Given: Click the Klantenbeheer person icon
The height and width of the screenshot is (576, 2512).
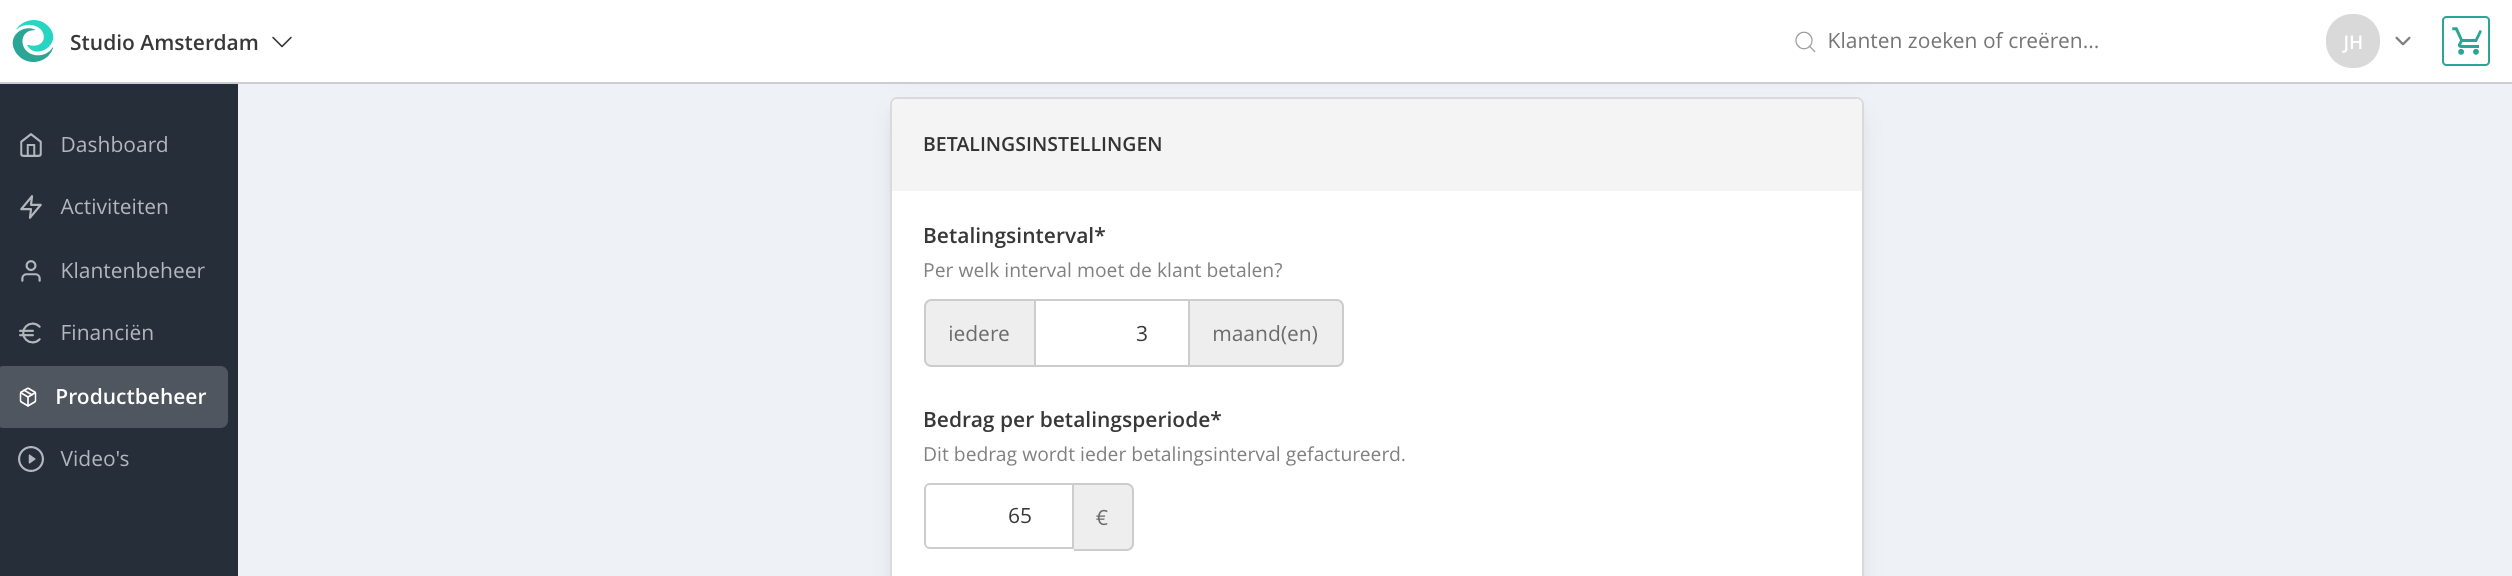Looking at the screenshot, I should (31, 271).
